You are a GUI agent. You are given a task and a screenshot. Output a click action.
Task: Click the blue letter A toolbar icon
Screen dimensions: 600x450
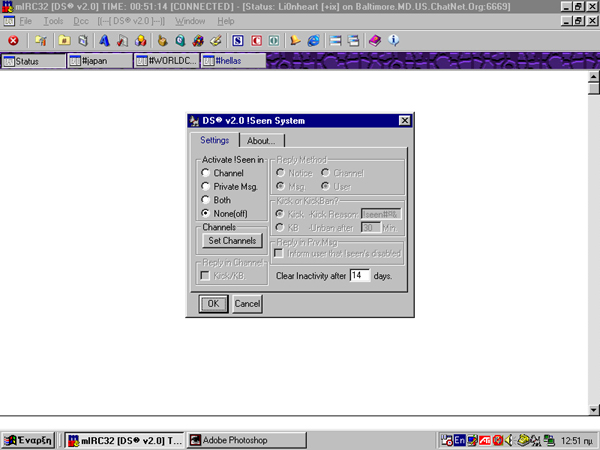pyautogui.click(x=104, y=40)
